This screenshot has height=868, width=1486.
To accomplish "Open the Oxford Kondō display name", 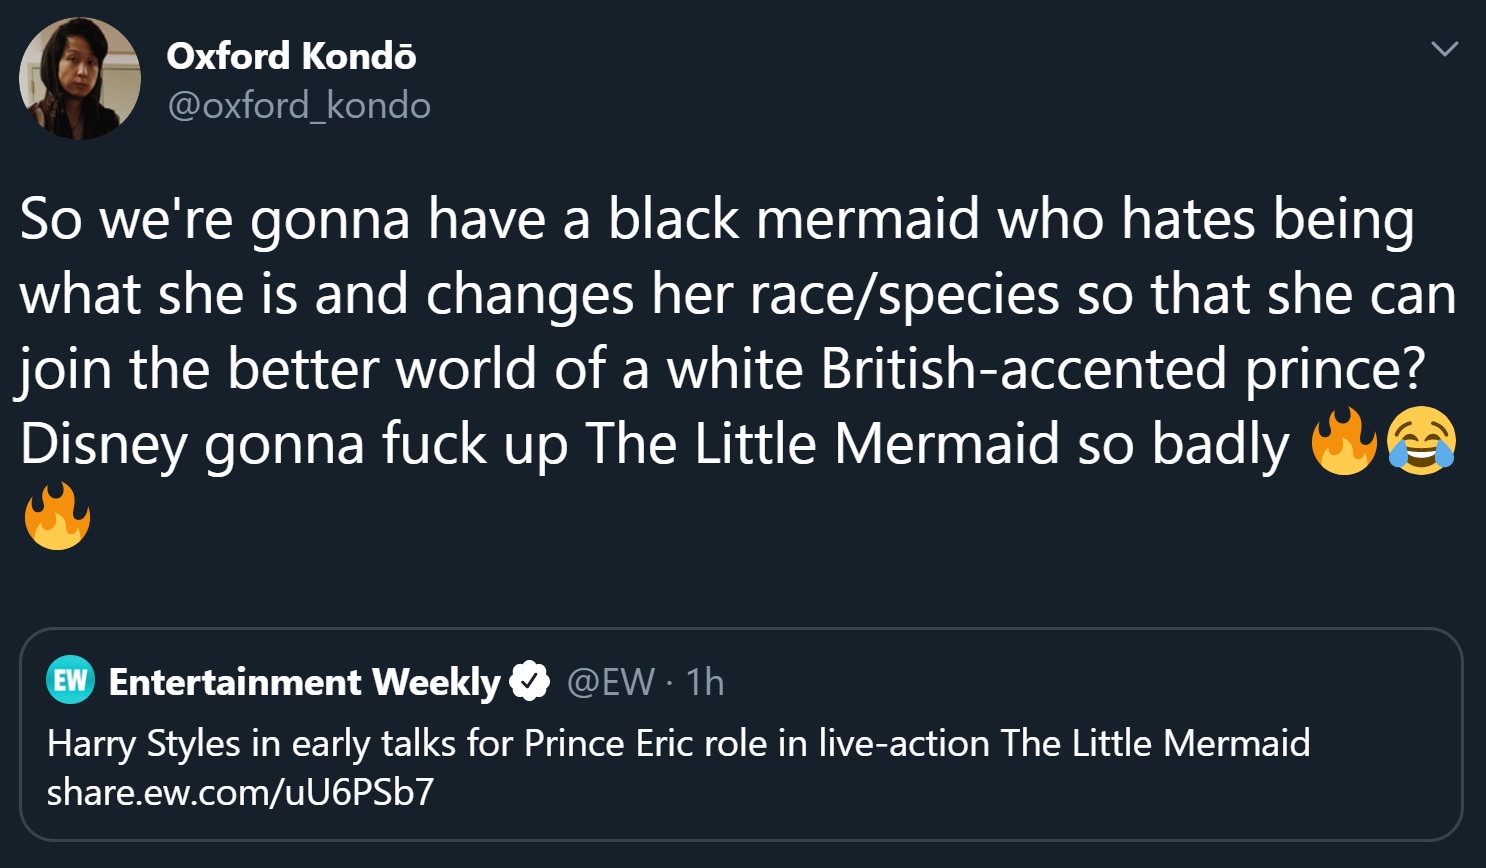I will [x=291, y=56].
